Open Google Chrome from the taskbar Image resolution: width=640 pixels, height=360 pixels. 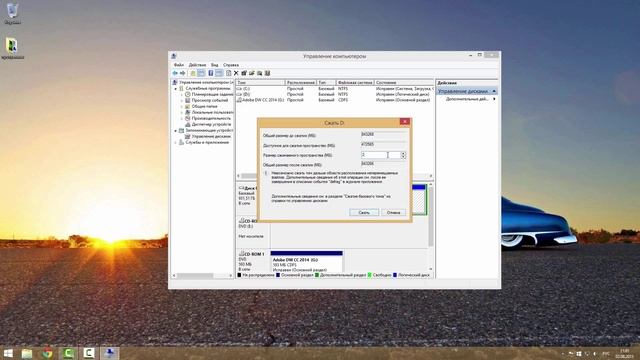47,353
